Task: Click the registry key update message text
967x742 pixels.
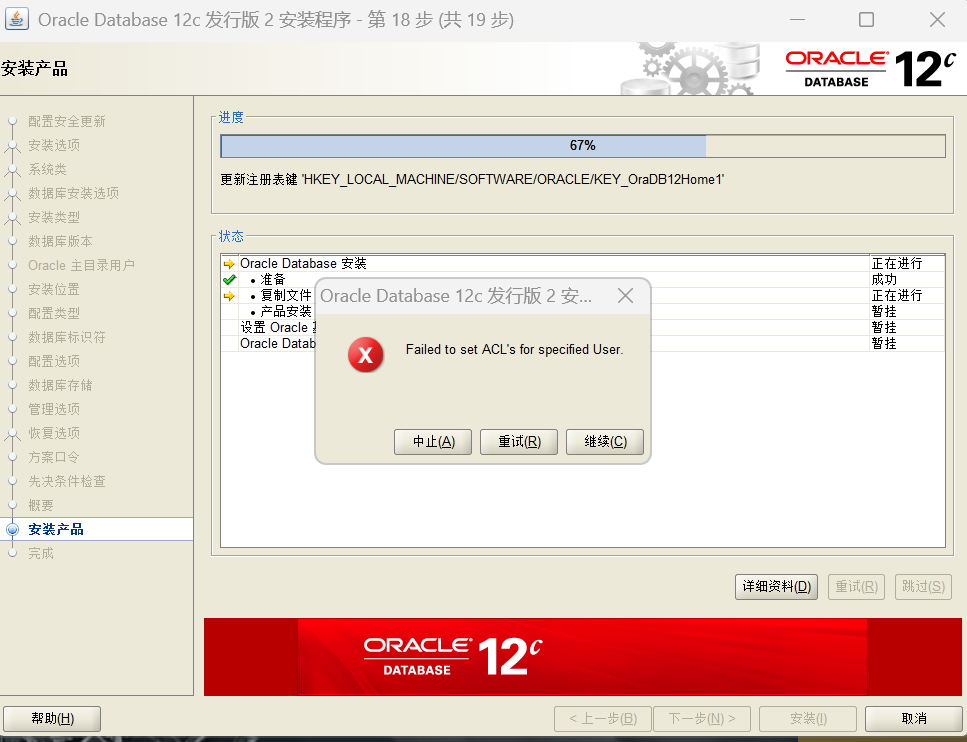Action: tap(472, 179)
